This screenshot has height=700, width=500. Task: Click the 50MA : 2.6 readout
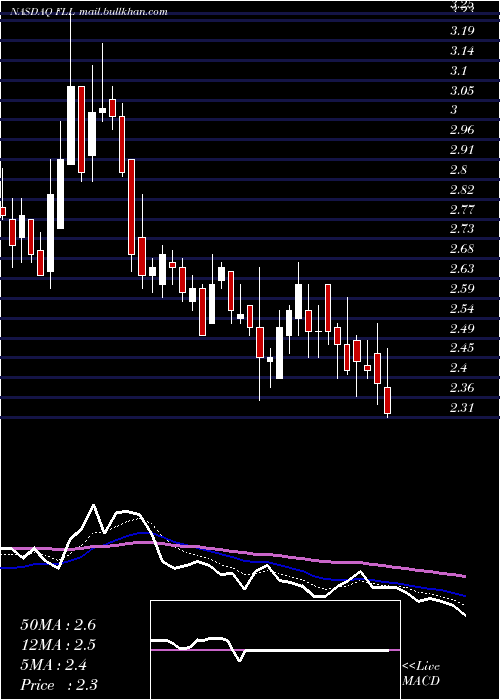click(x=58, y=625)
